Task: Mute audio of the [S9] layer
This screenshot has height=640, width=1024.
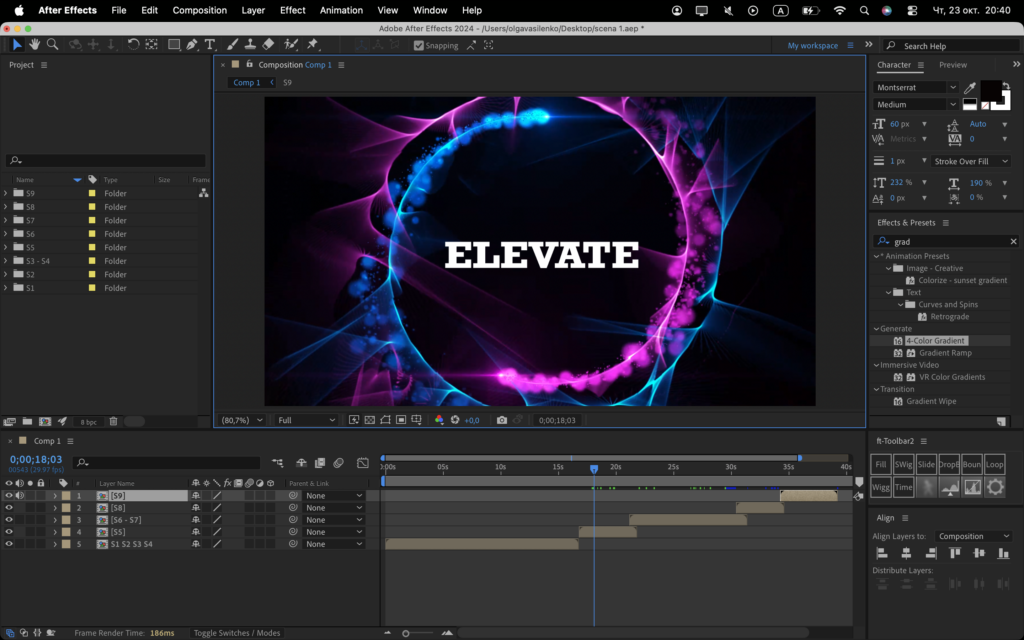Action: pos(20,496)
